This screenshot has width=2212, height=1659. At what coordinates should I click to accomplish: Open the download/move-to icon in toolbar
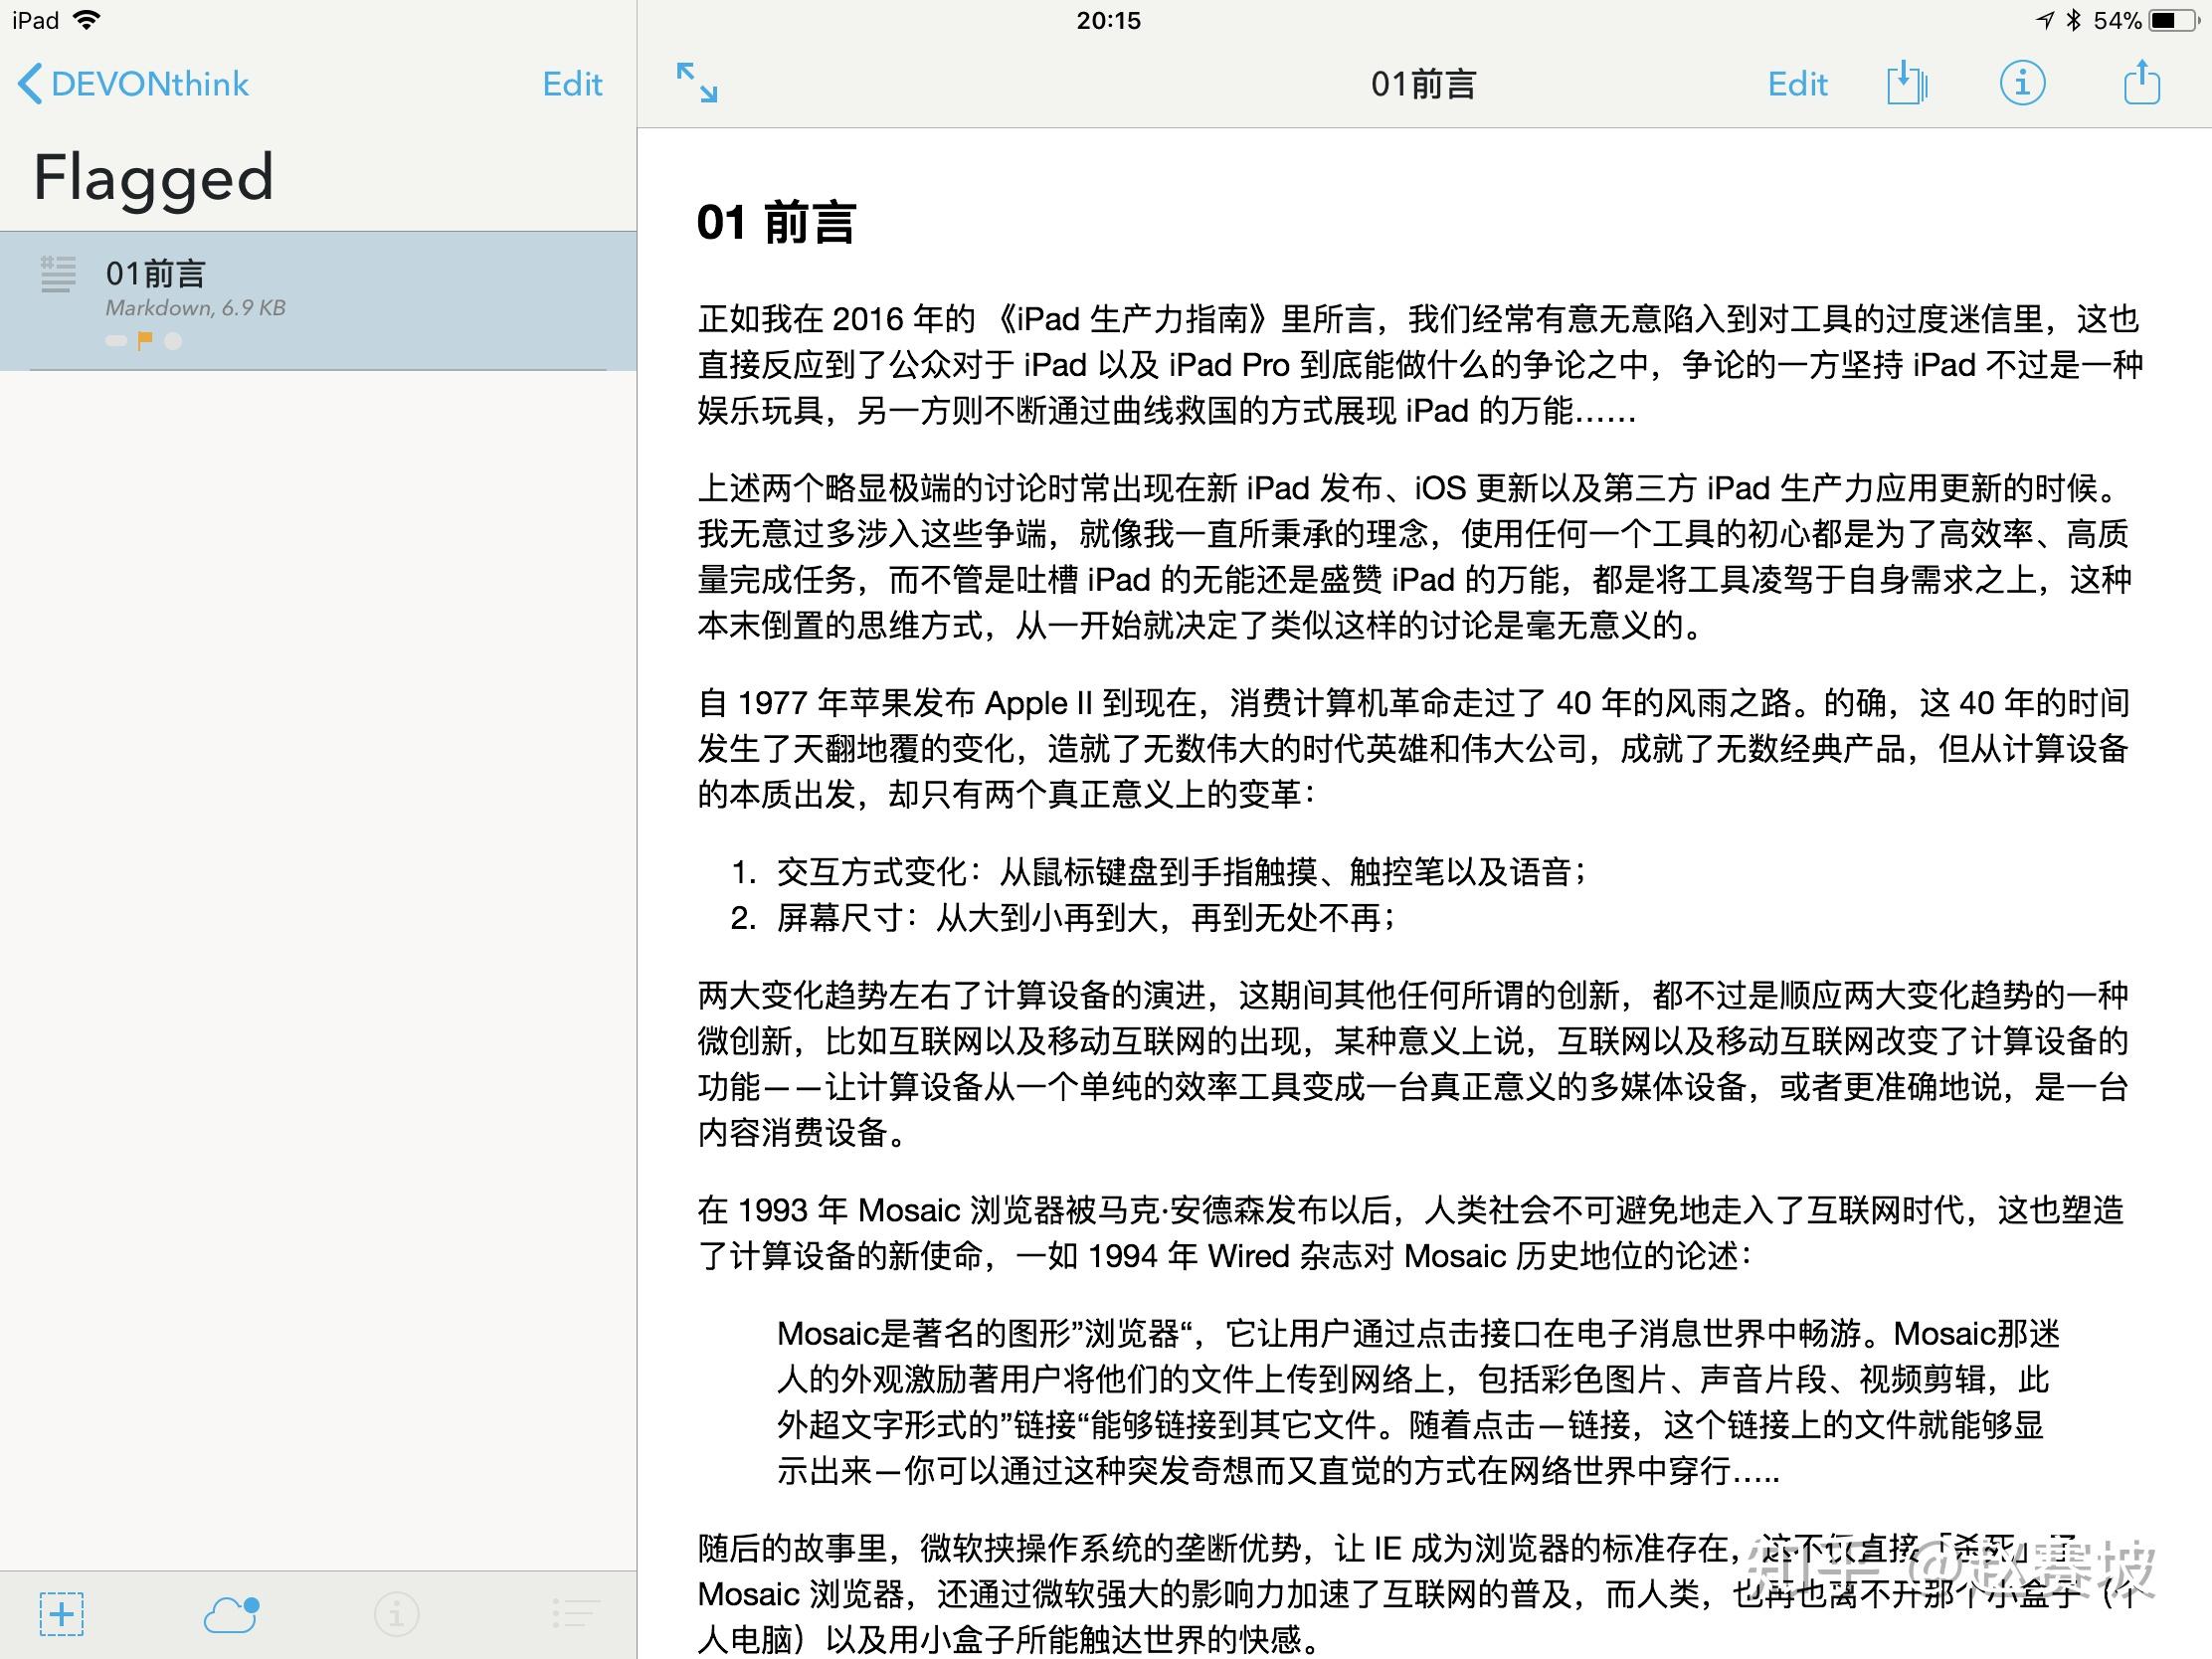click(1906, 83)
